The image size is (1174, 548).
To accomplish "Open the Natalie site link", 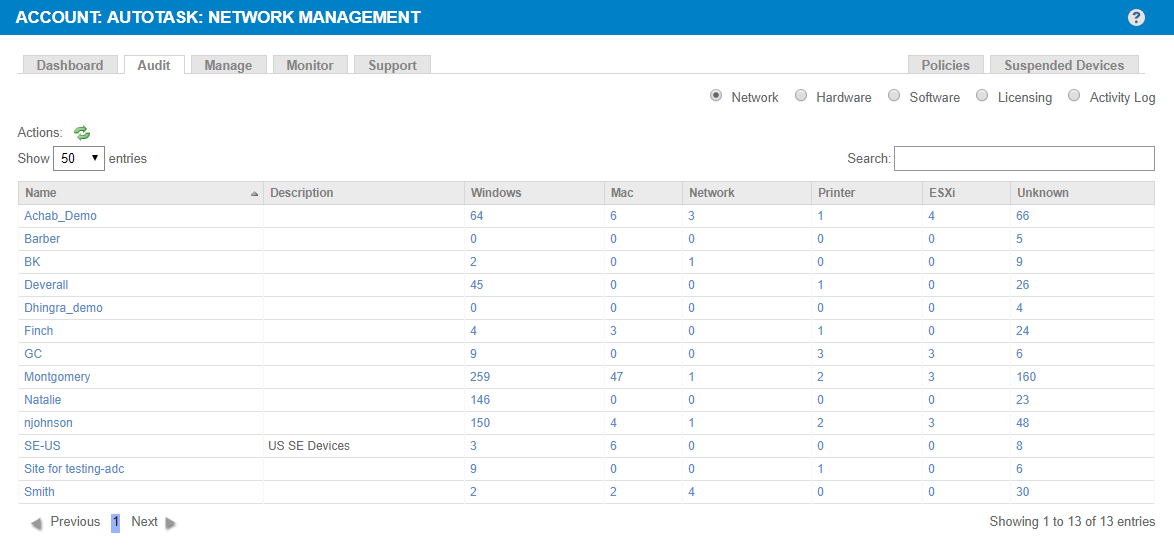I will click(x=43, y=400).
